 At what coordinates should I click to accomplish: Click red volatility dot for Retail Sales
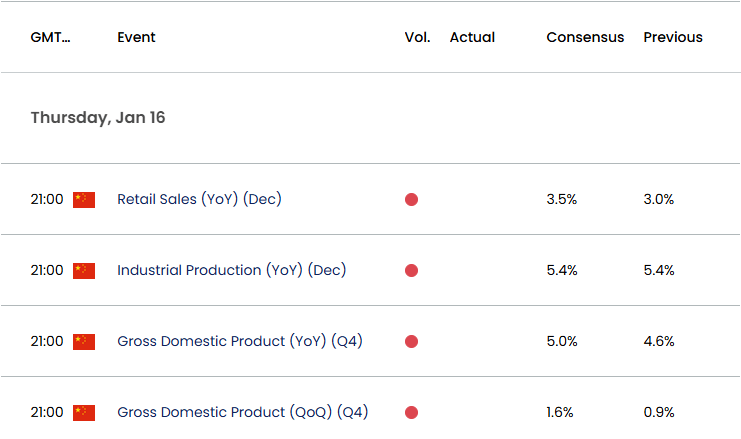(x=411, y=199)
